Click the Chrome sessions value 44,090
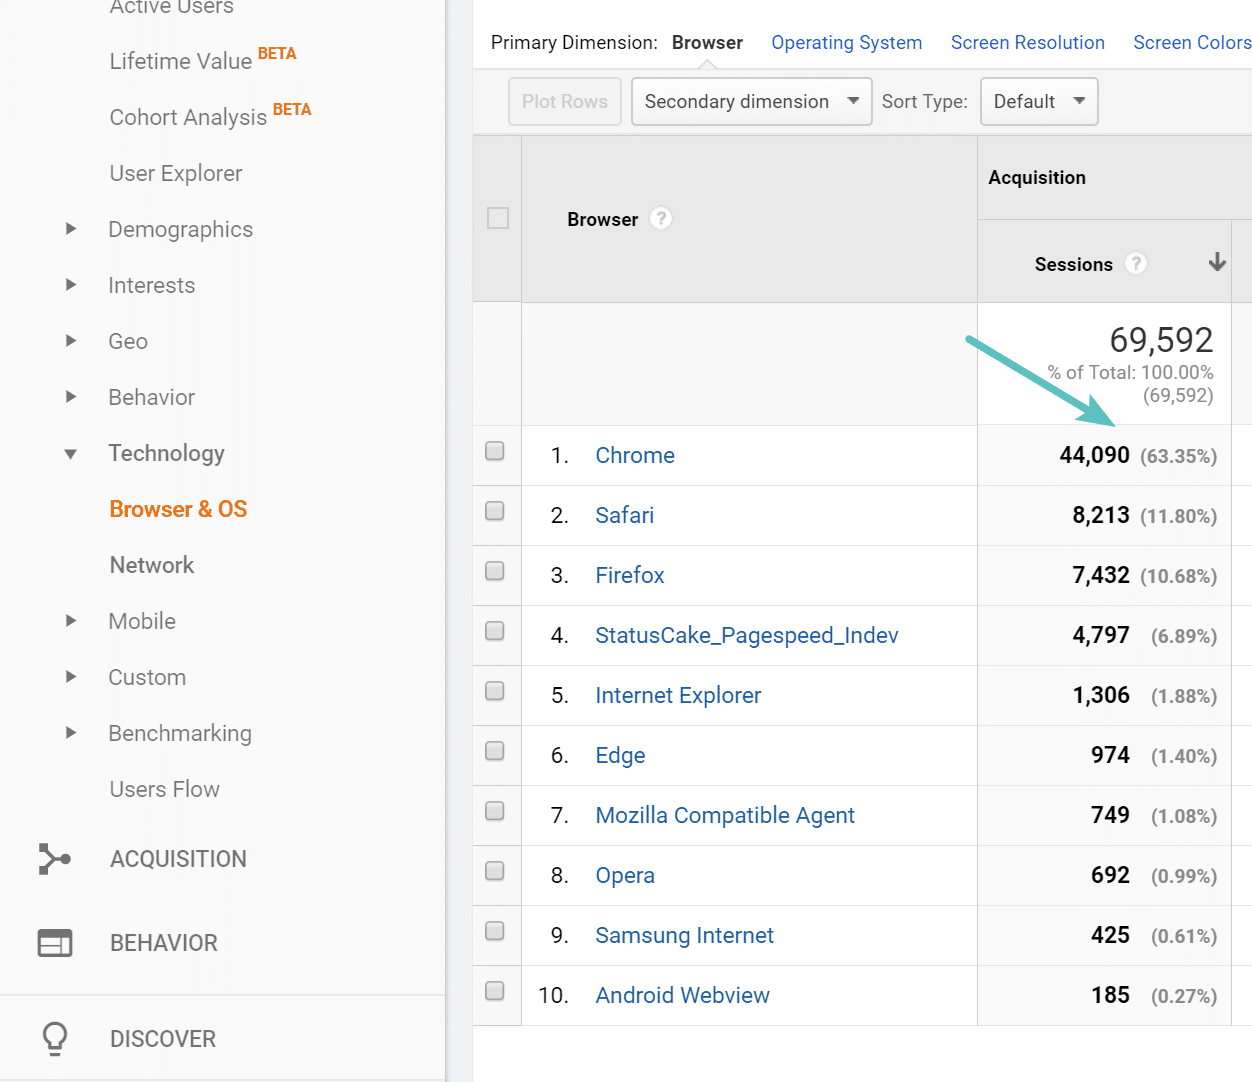 click(x=1094, y=455)
